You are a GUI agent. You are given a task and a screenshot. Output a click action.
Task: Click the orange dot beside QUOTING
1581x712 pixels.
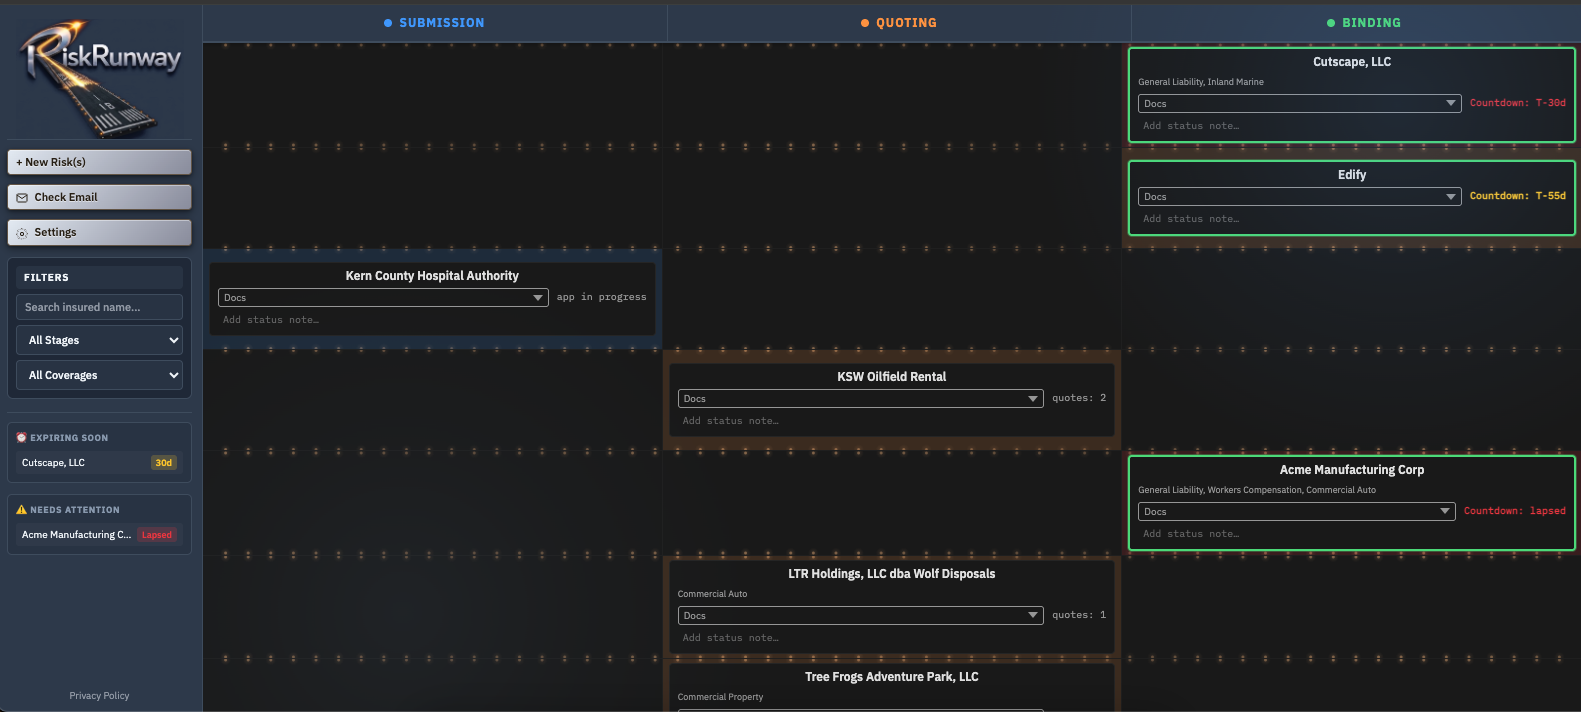click(865, 23)
